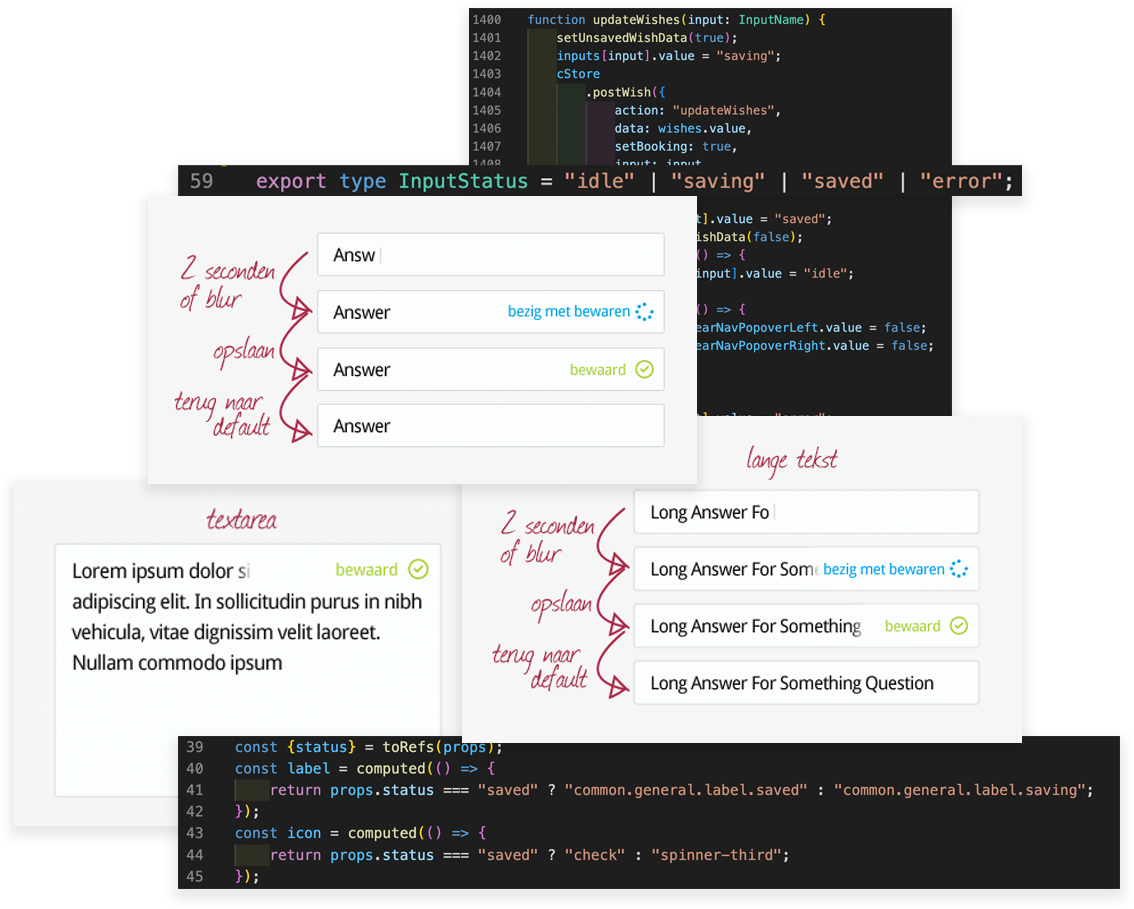Screen dimensions: 1134x909
Task: Click the 'Long Answer For Som' saving field
Action: click(x=806, y=569)
